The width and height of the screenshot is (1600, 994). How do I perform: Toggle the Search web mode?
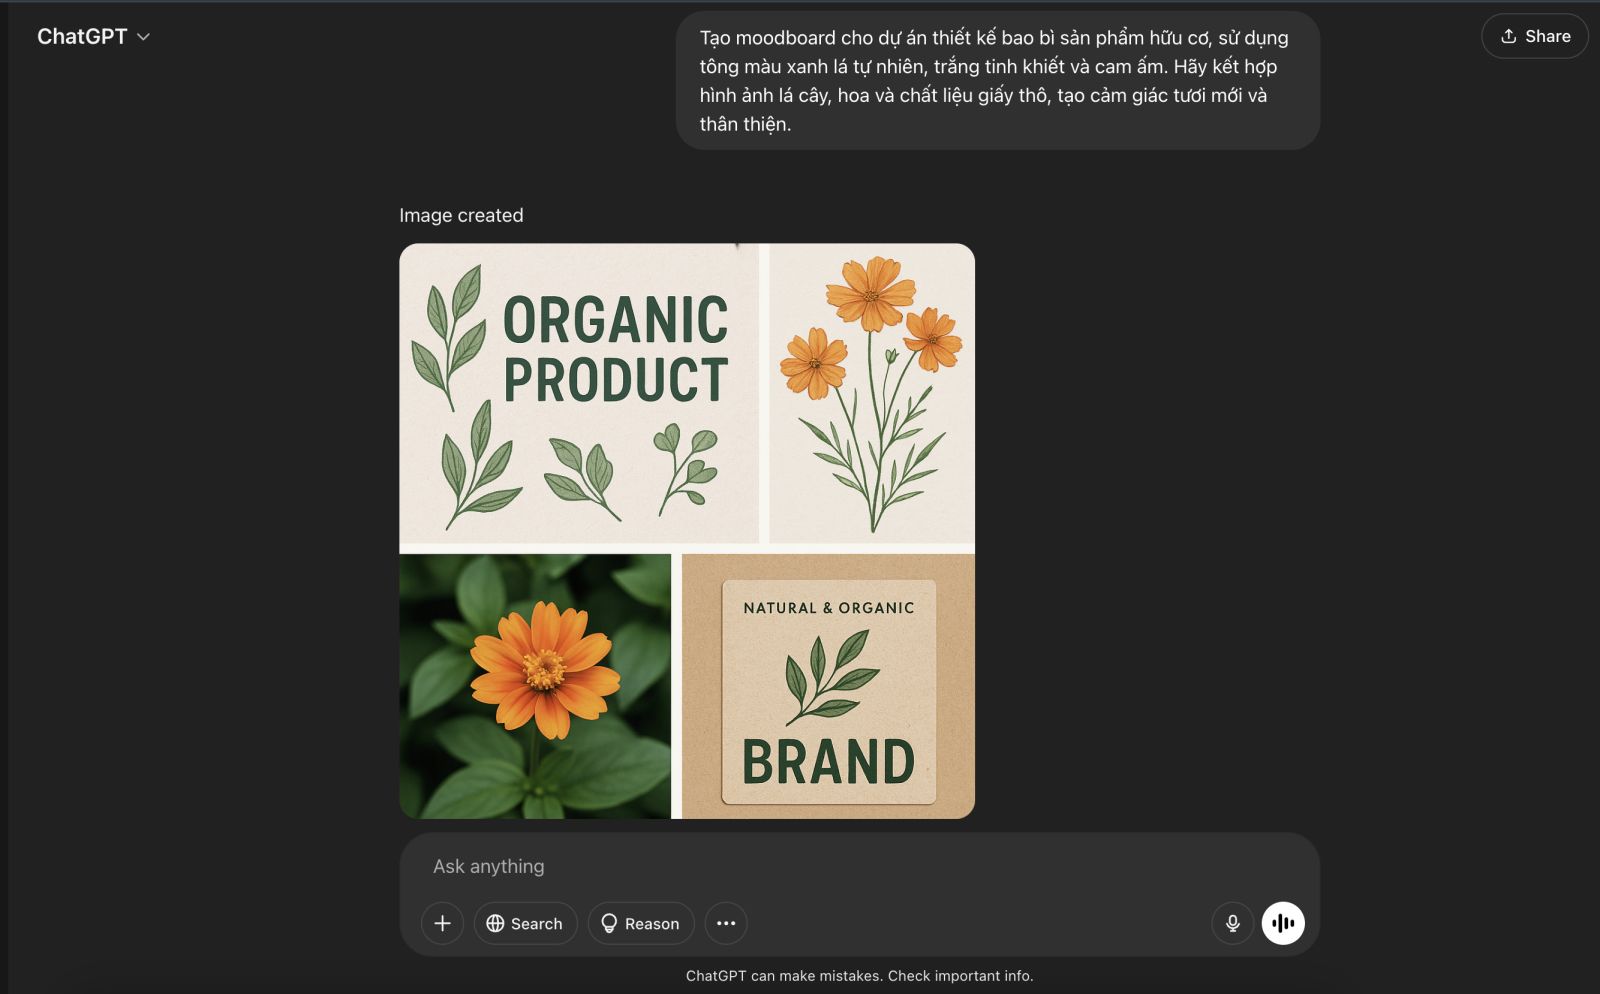pos(526,924)
